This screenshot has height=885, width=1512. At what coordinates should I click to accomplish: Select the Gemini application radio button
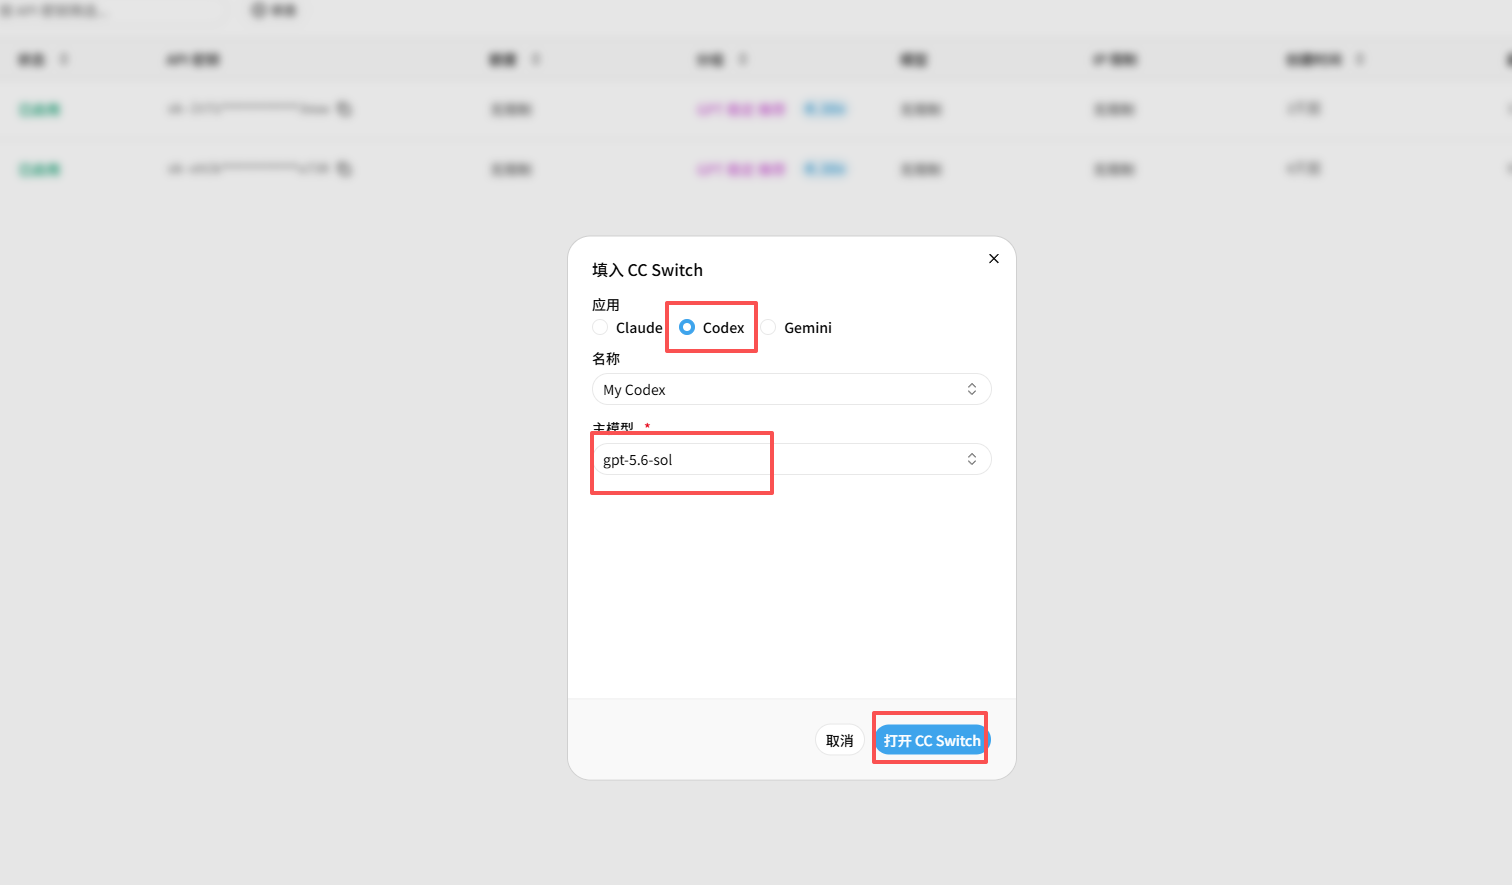[768, 328]
